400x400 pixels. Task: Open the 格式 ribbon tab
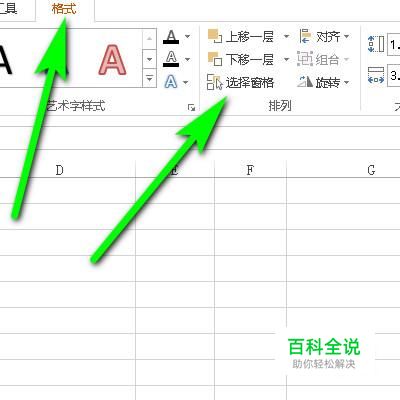pyautogui.click(x=64, y=9)
